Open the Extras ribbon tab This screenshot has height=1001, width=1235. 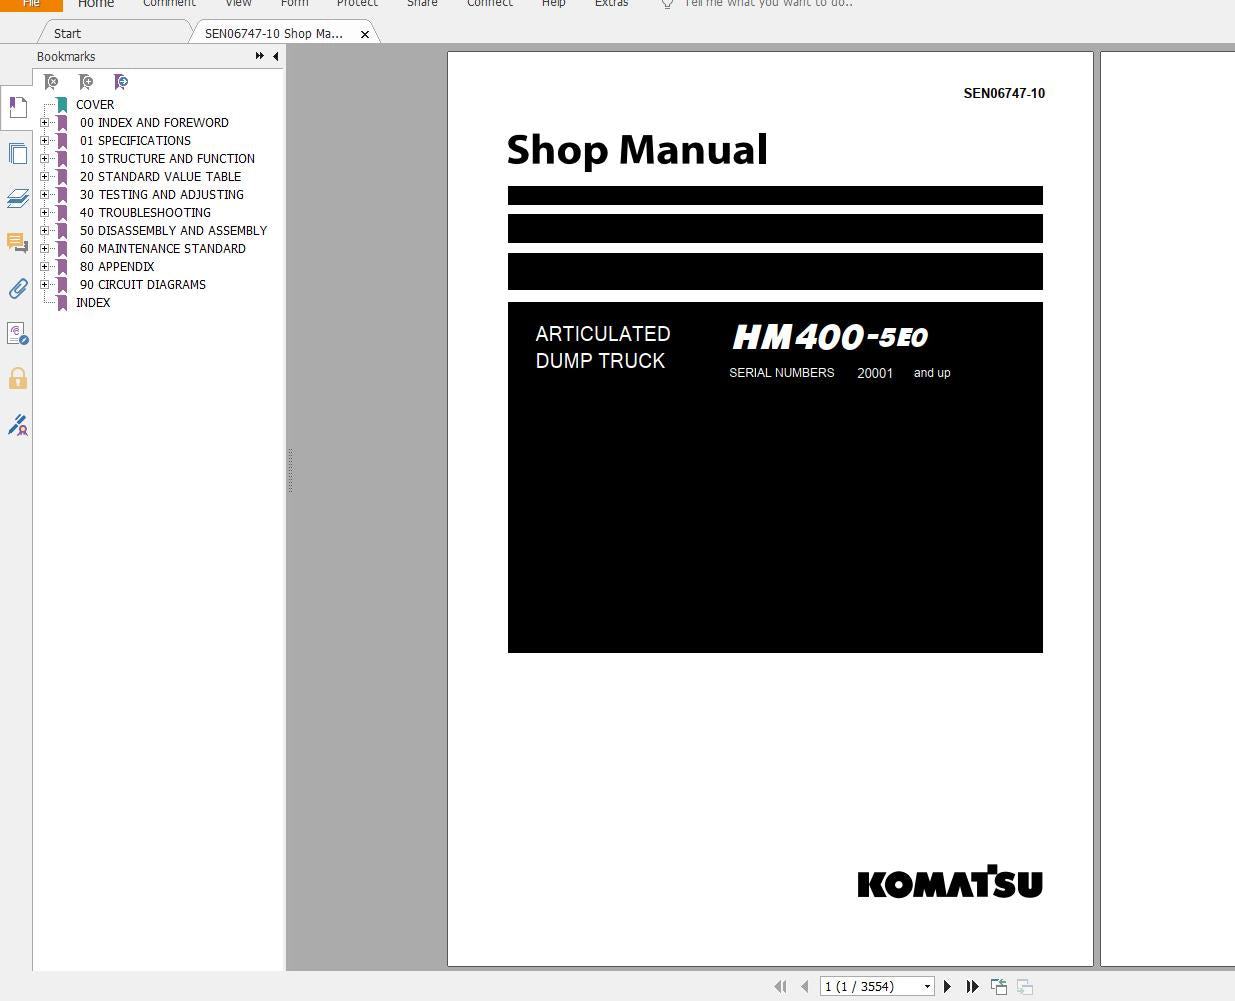pyautogui.click(x=611, y=4)
